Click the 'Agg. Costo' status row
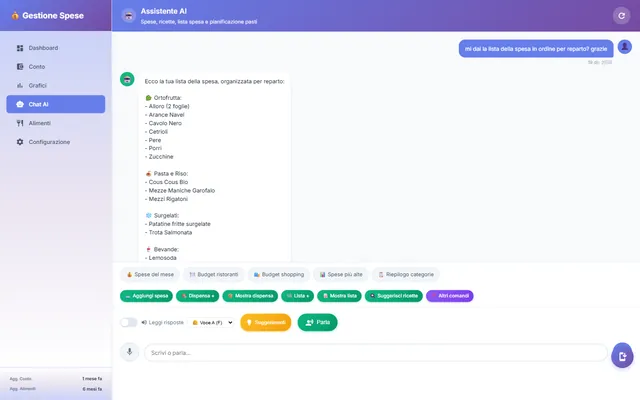Image resolution: width=640 pixels, height=400 pixels. point(56,379)
